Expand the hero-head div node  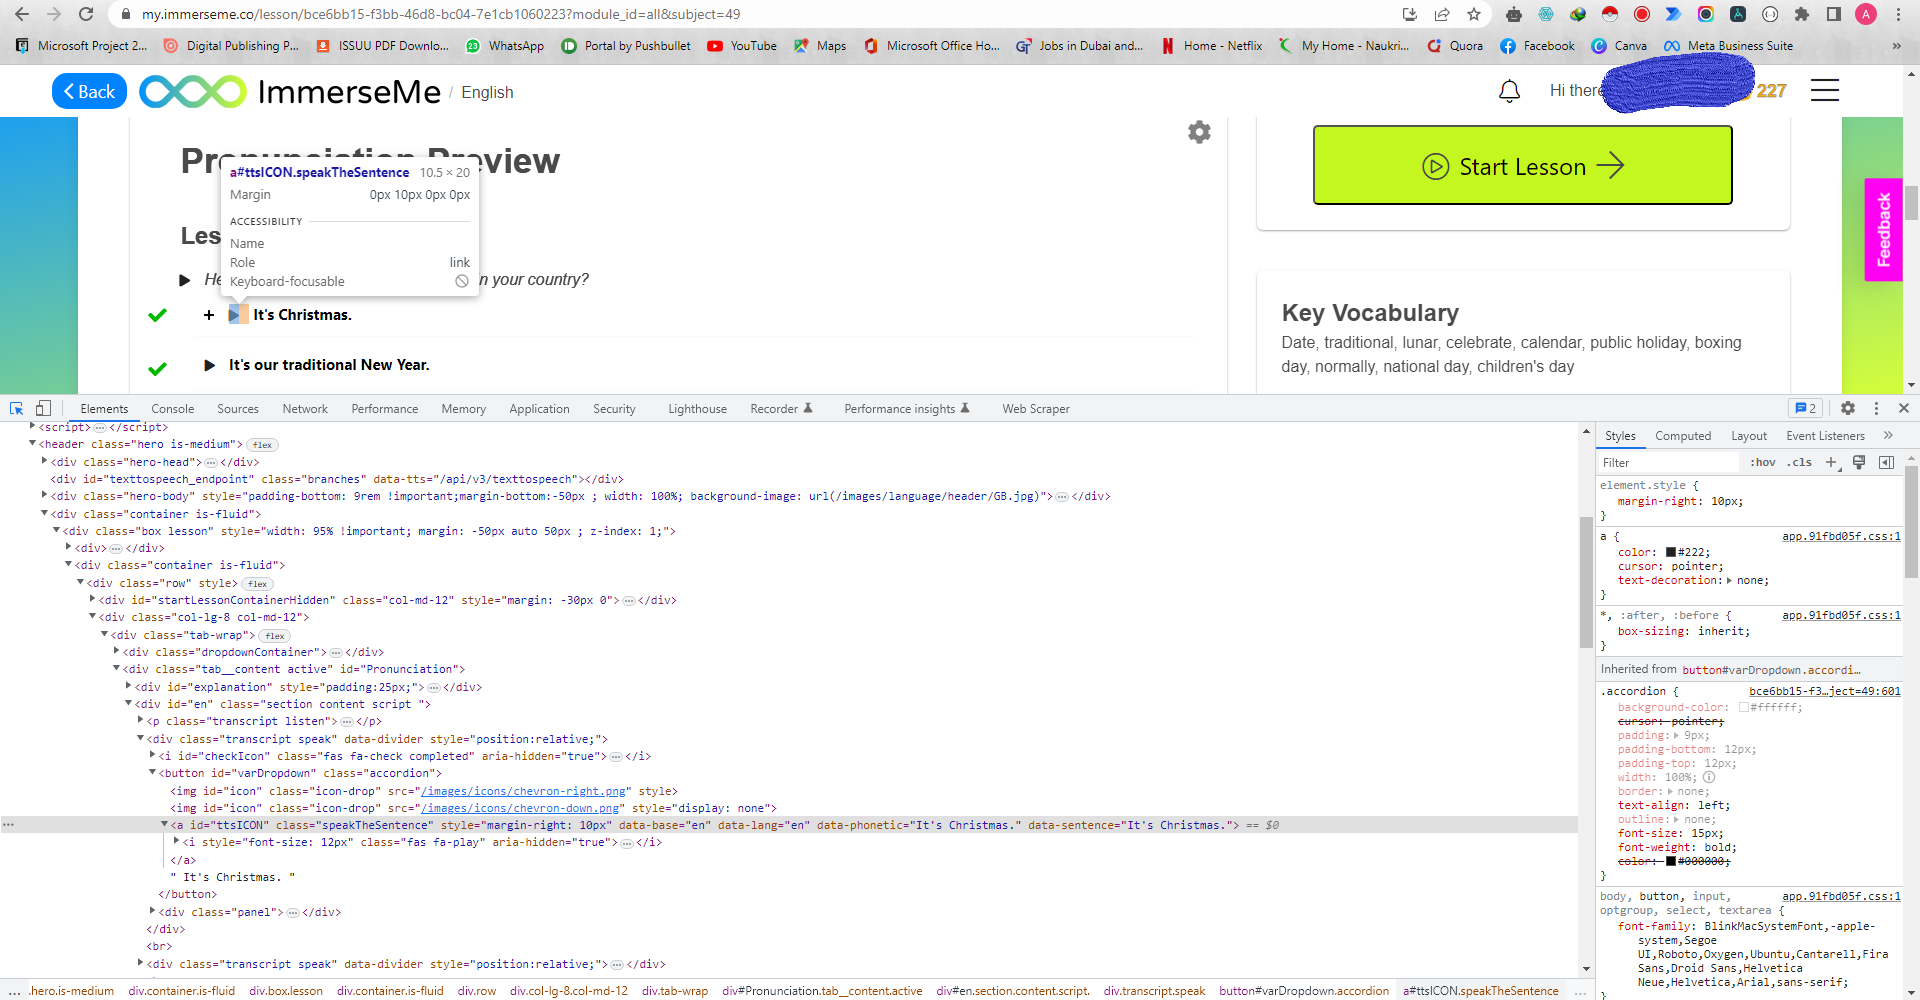point(45,462)
